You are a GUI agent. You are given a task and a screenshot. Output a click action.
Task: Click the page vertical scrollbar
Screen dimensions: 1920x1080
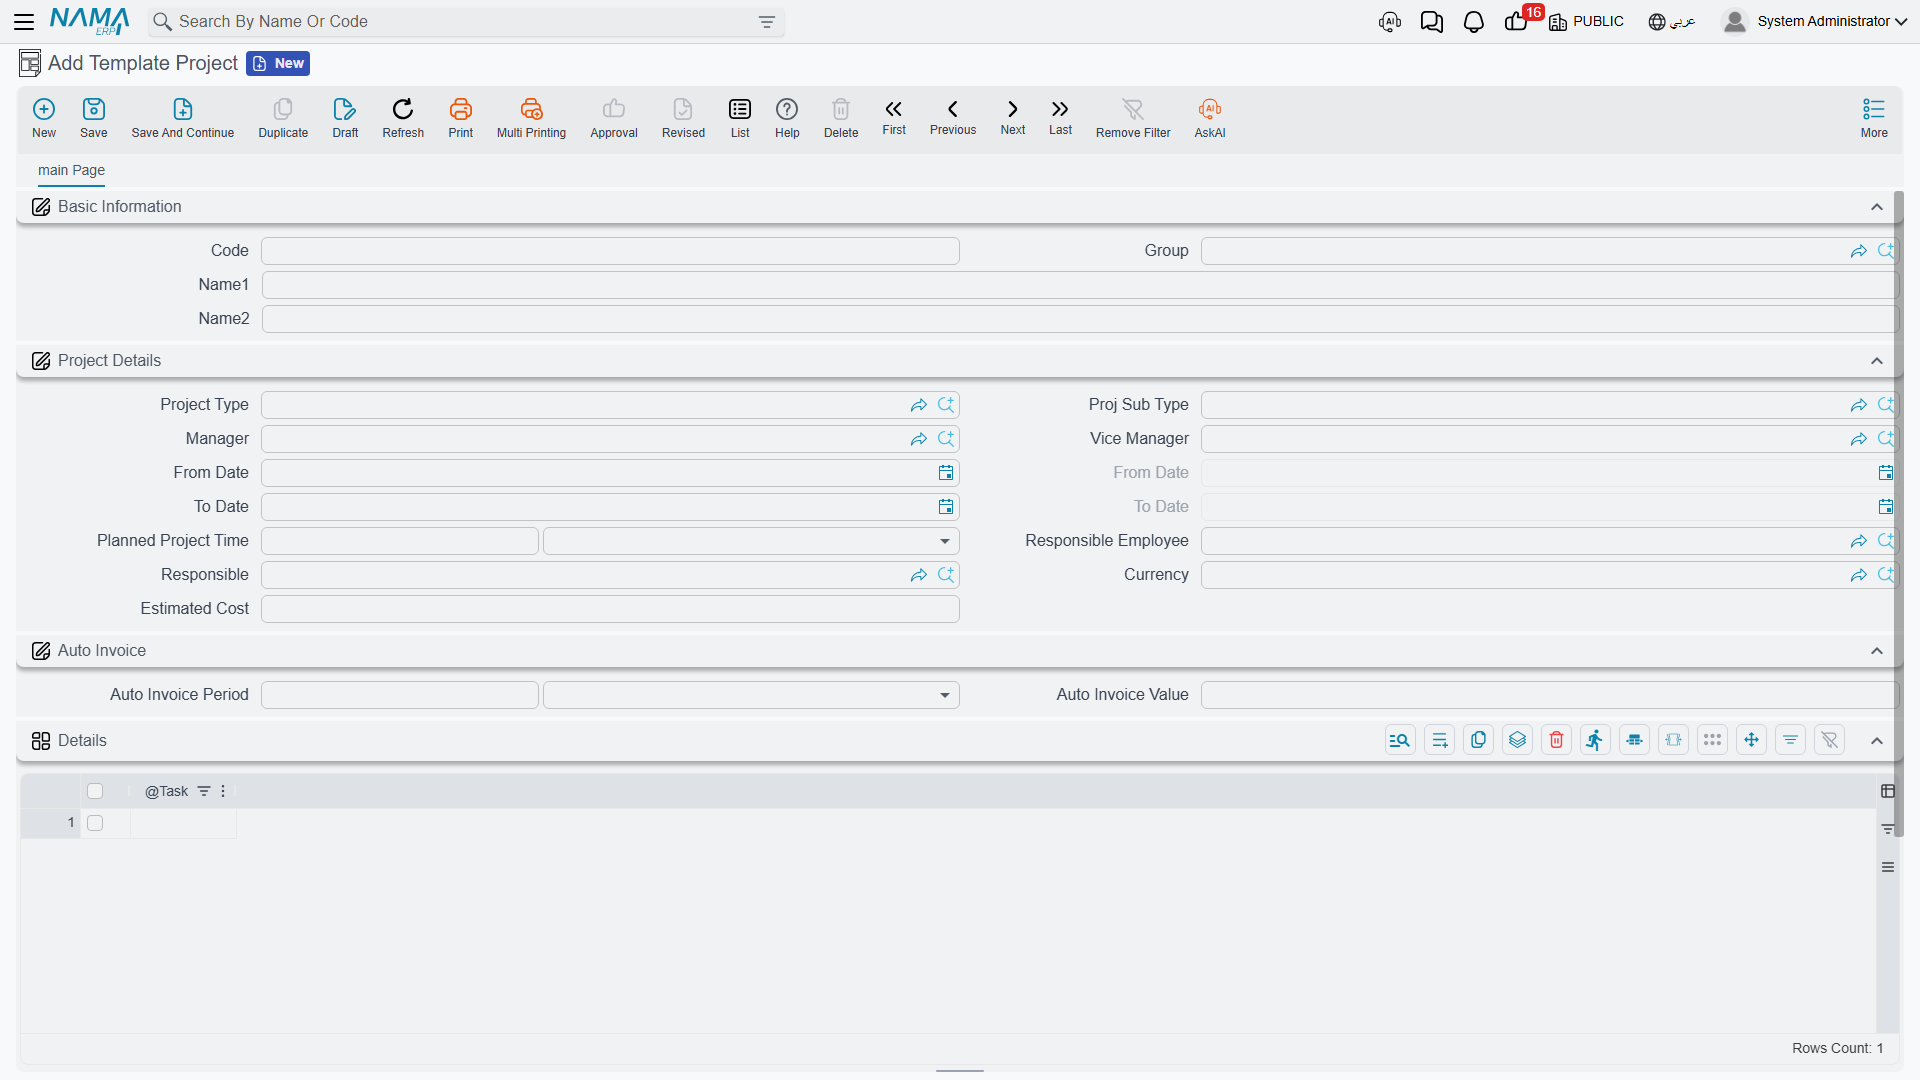[1898, 514]
